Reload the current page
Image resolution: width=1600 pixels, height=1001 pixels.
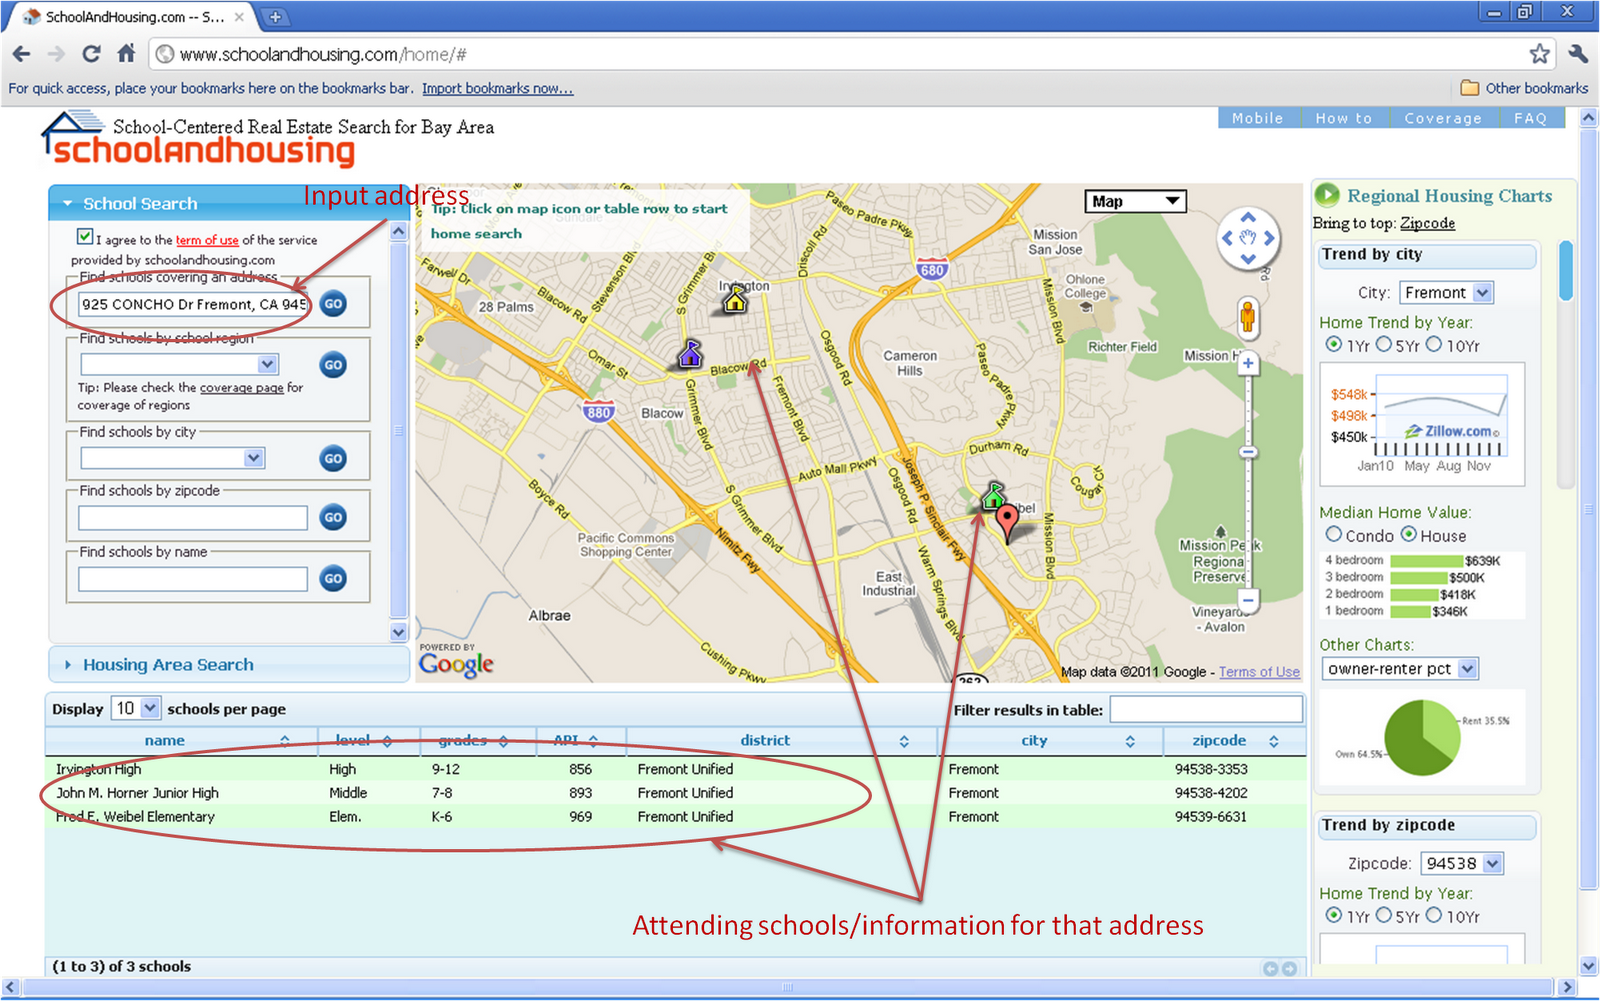pyautogui.click(x=91, y=54)
